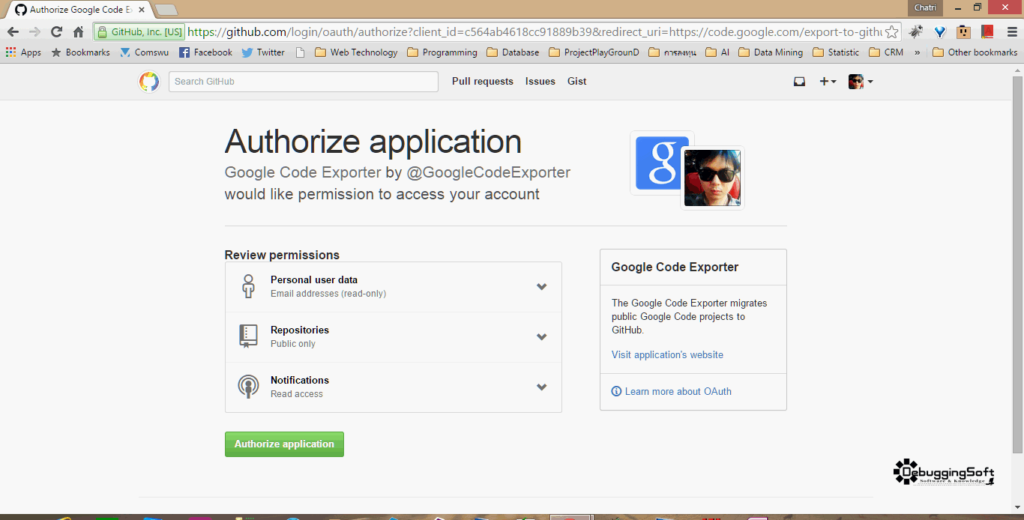The height and width of the screenshot is (520, 1024).
Task: Open the Programming bookmark folder
Action: [x=442, y=52]
